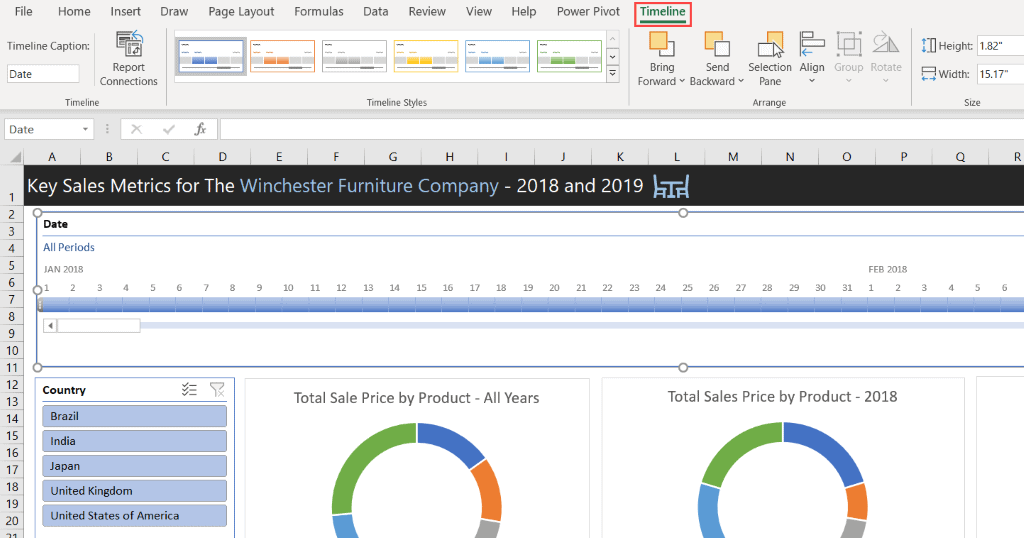Open the Page Layout tab
This screenshot has height=538, width=1024.
[x=241, y=12]
